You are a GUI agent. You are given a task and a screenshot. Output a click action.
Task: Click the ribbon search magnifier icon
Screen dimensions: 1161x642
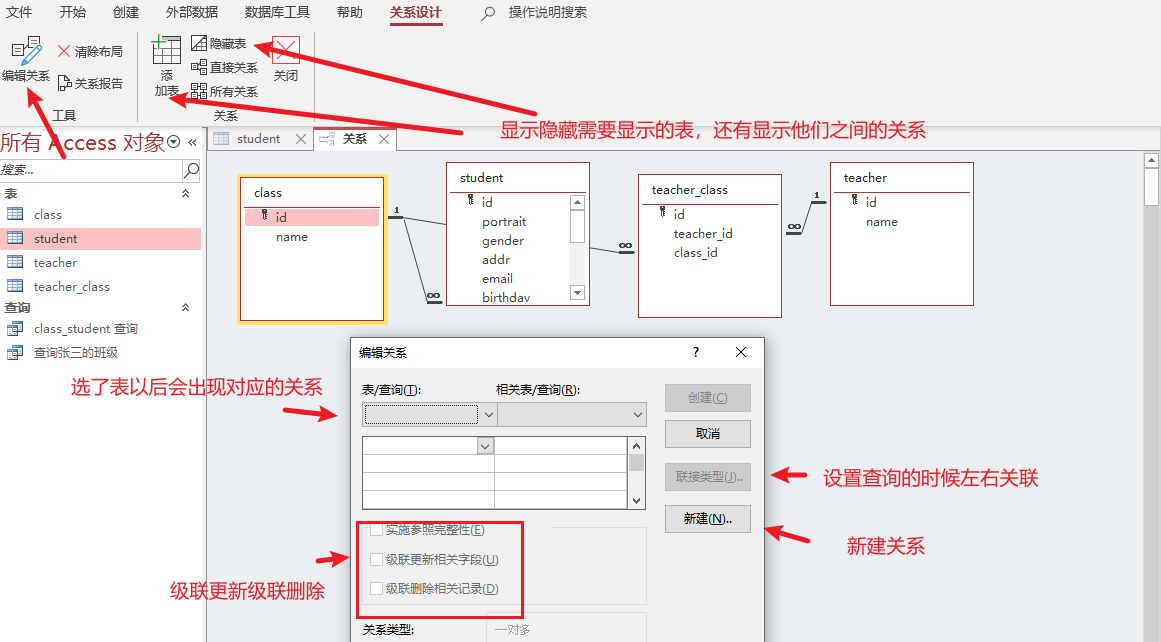(x=487, y=13)
